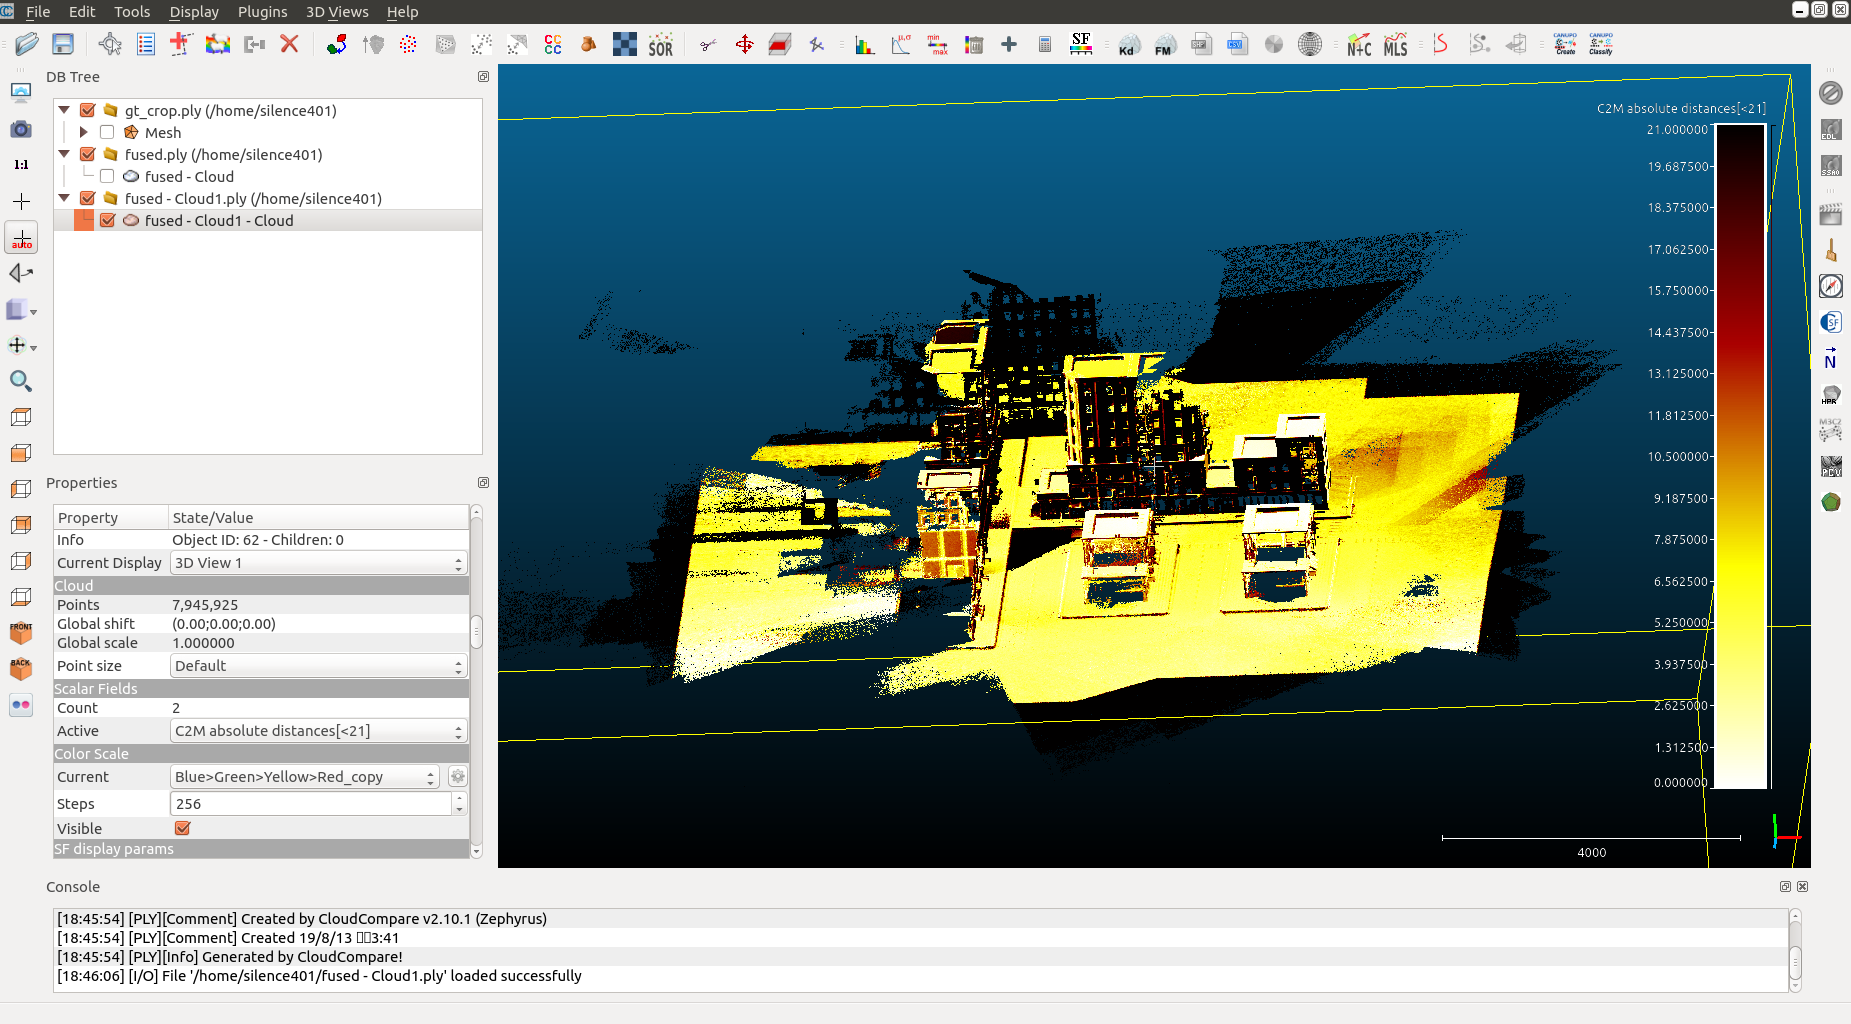Open the Active scalar field dropdown
1851x1024 pixels.
pyautogui.click(x=318, y=731)
